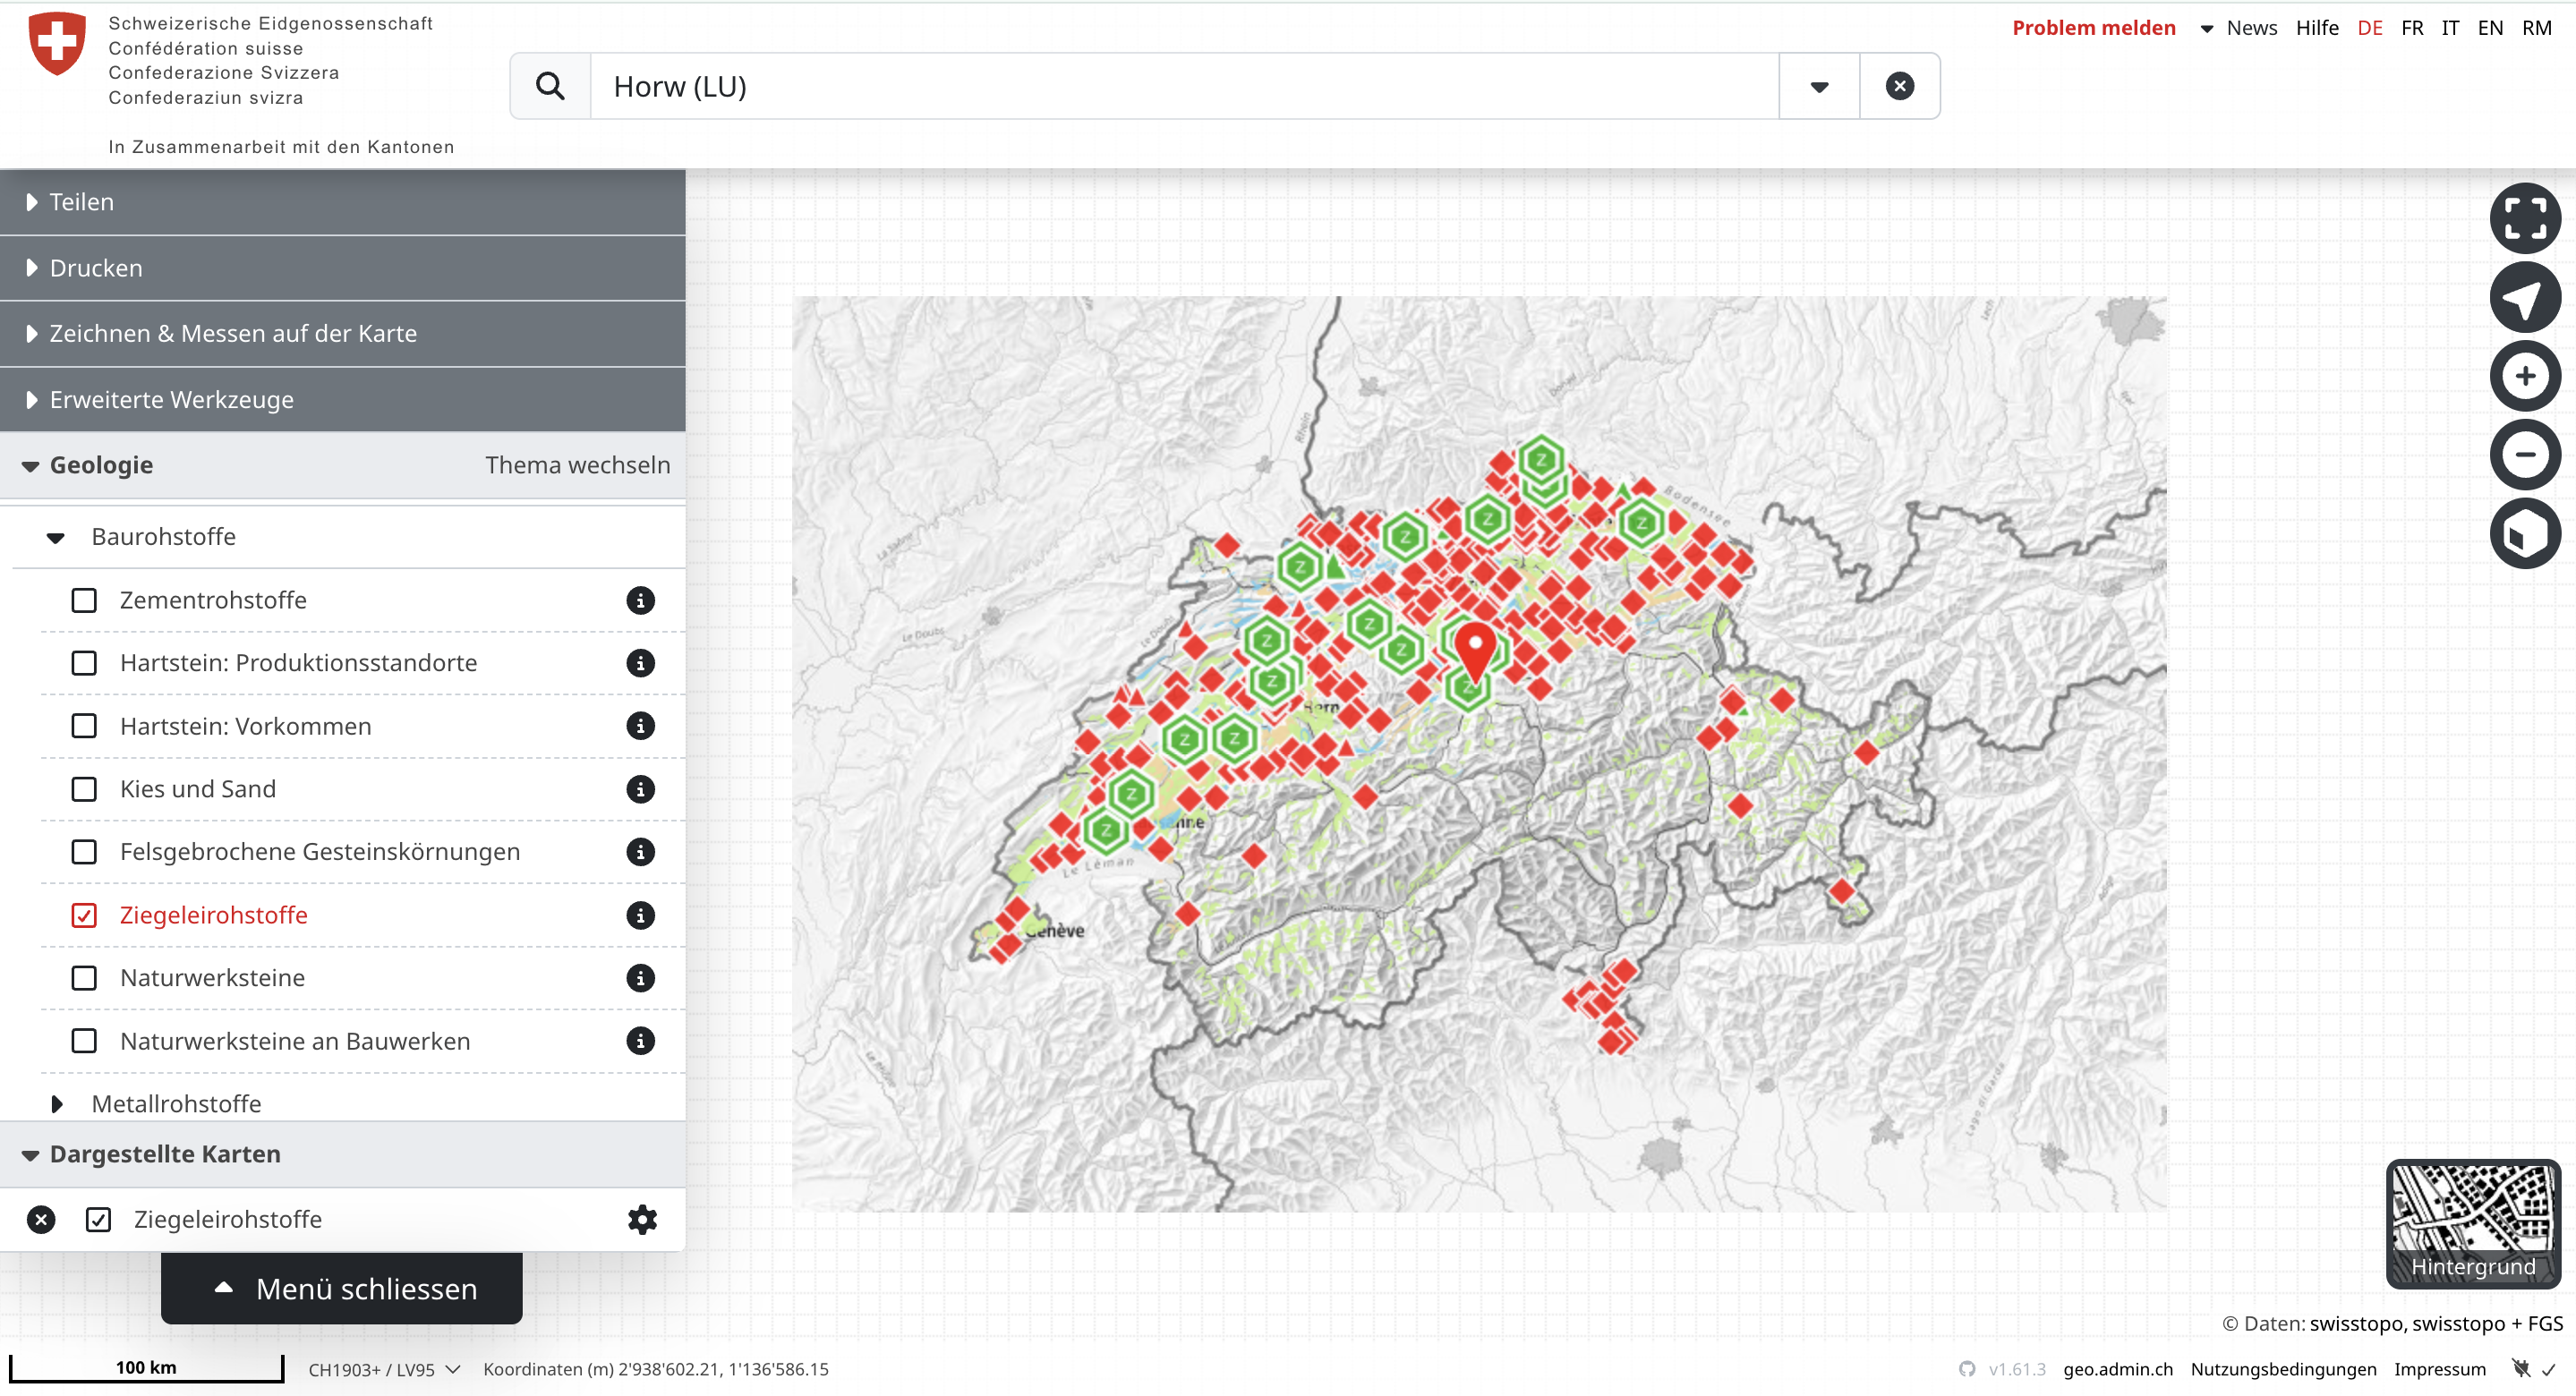
Task: Click Thema wechseln
Action: pyautogui.click(x=577, y=465)
